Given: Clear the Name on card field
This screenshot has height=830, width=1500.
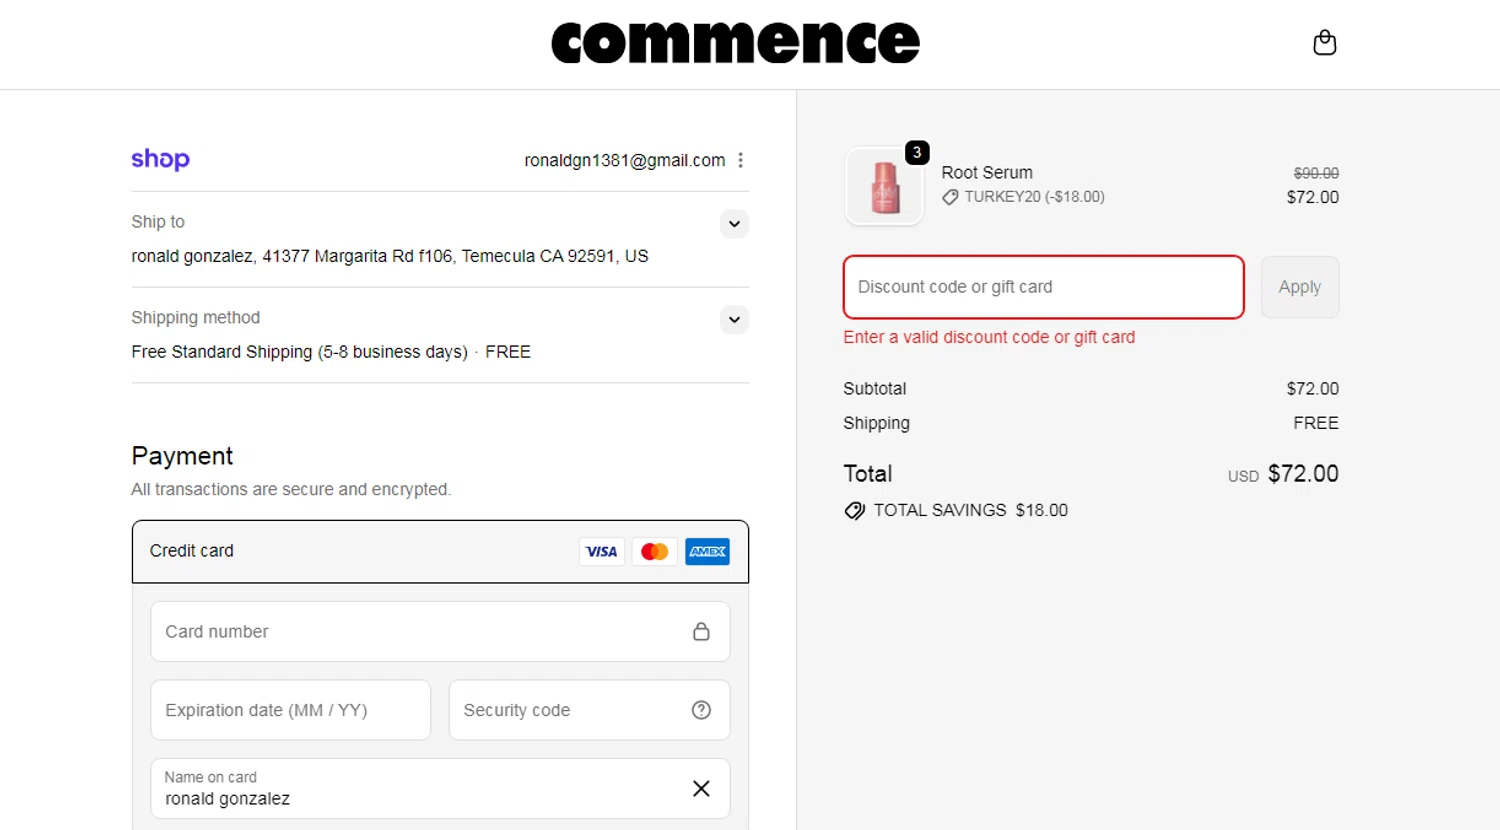Looking at the screenshot, I should point(701,788).
